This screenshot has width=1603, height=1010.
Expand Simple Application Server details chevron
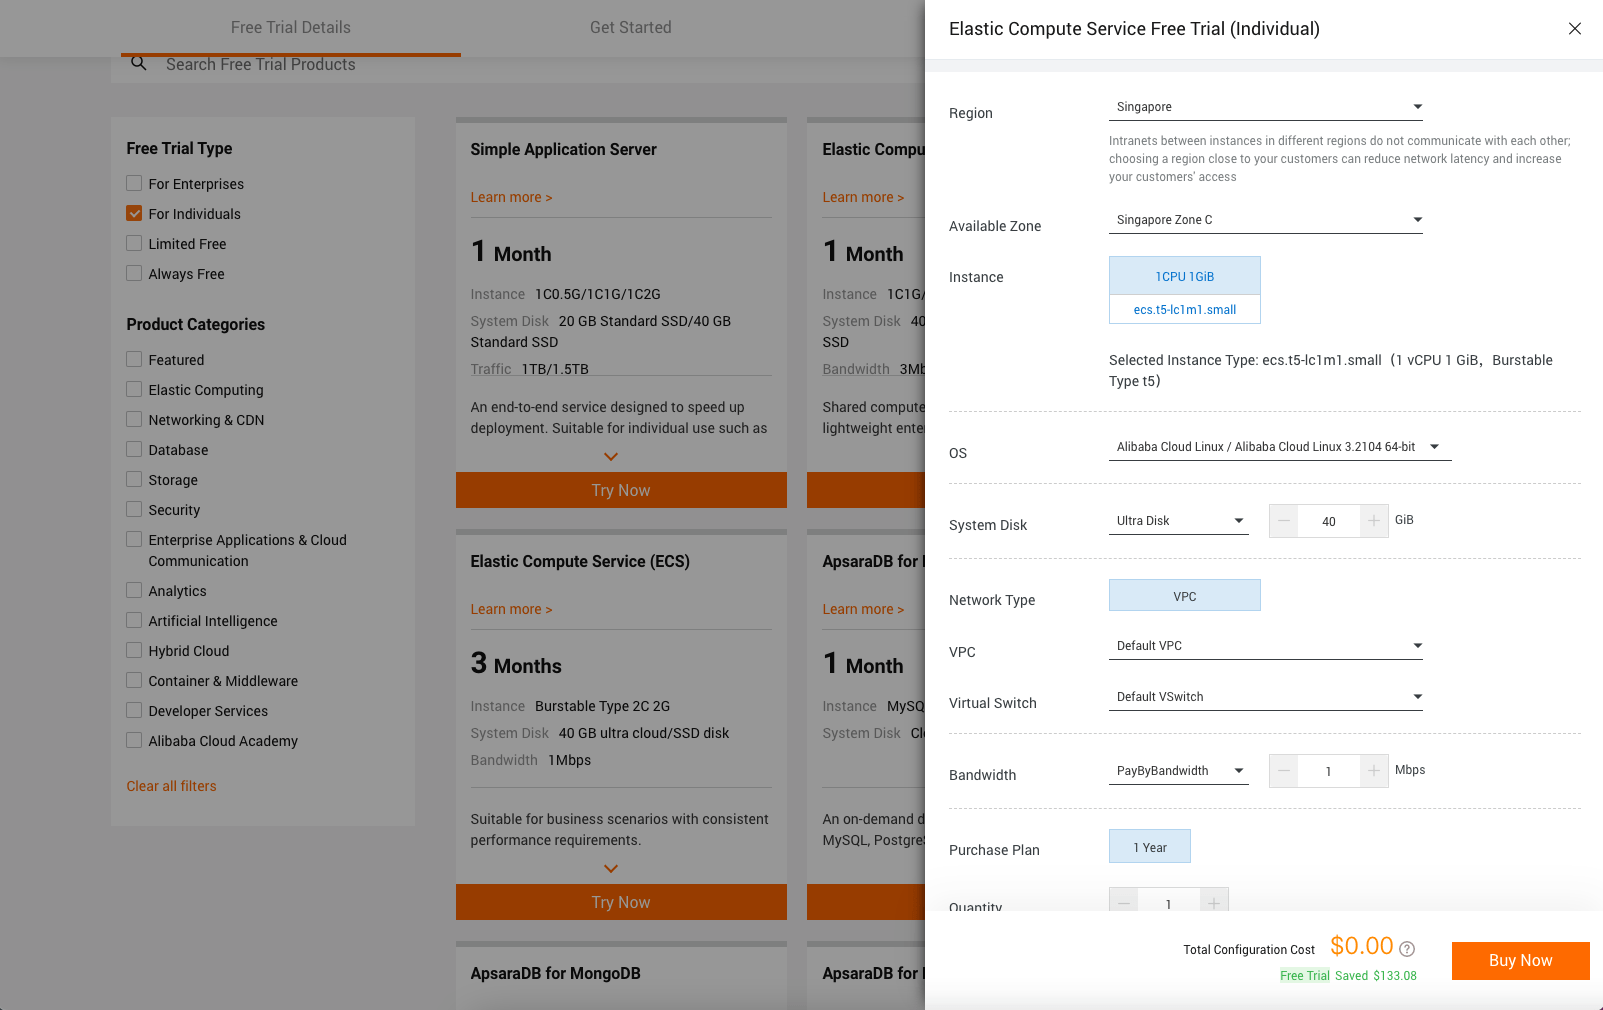point(611,457)
